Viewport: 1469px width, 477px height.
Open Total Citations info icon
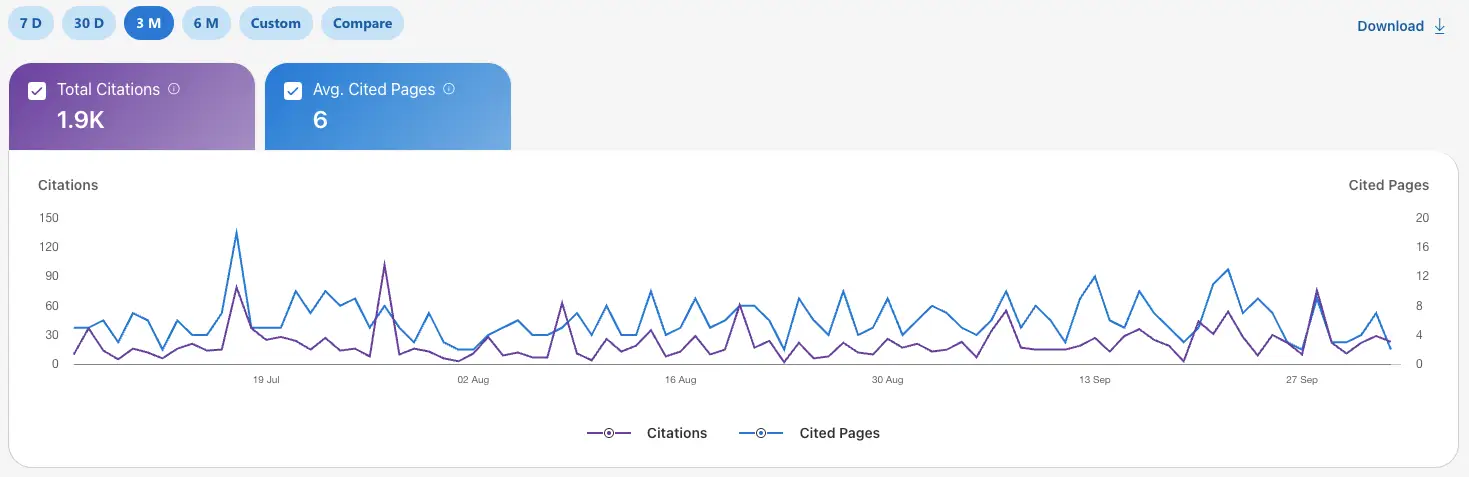point(174,89)
